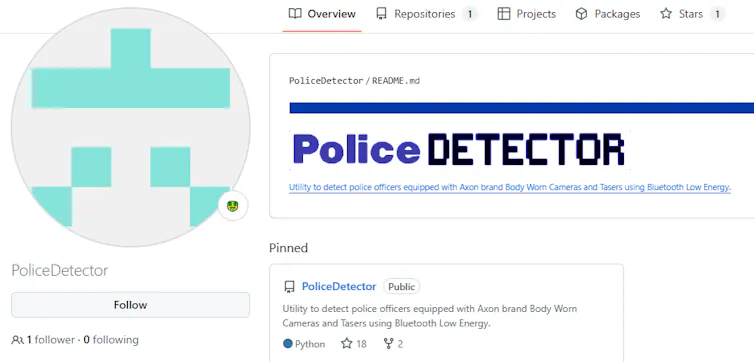Click the Pinned section heading

coord(289,248)
